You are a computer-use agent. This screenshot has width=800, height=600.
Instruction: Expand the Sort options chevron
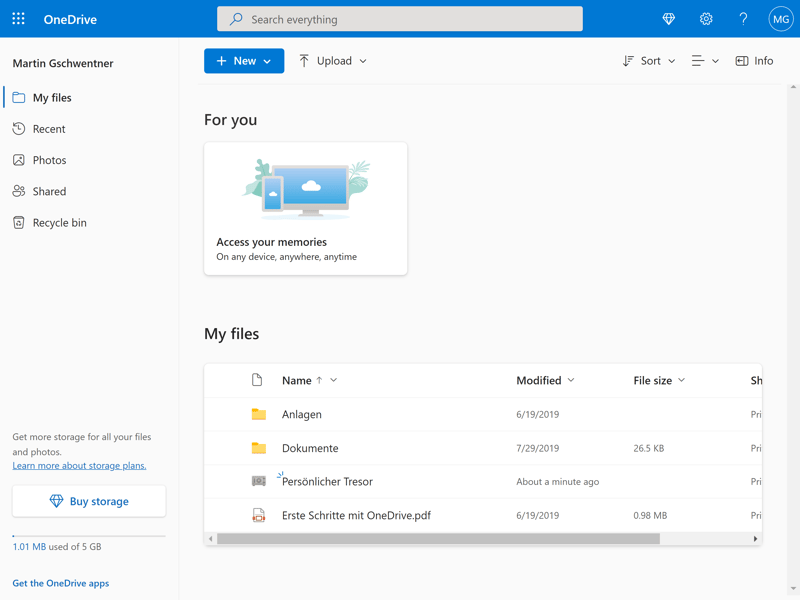tap(671, 61)
